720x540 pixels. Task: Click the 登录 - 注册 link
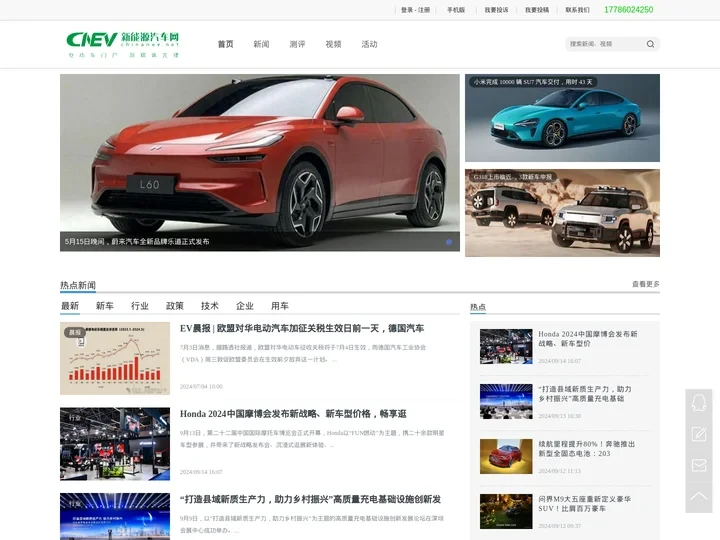tap(415, 10)
